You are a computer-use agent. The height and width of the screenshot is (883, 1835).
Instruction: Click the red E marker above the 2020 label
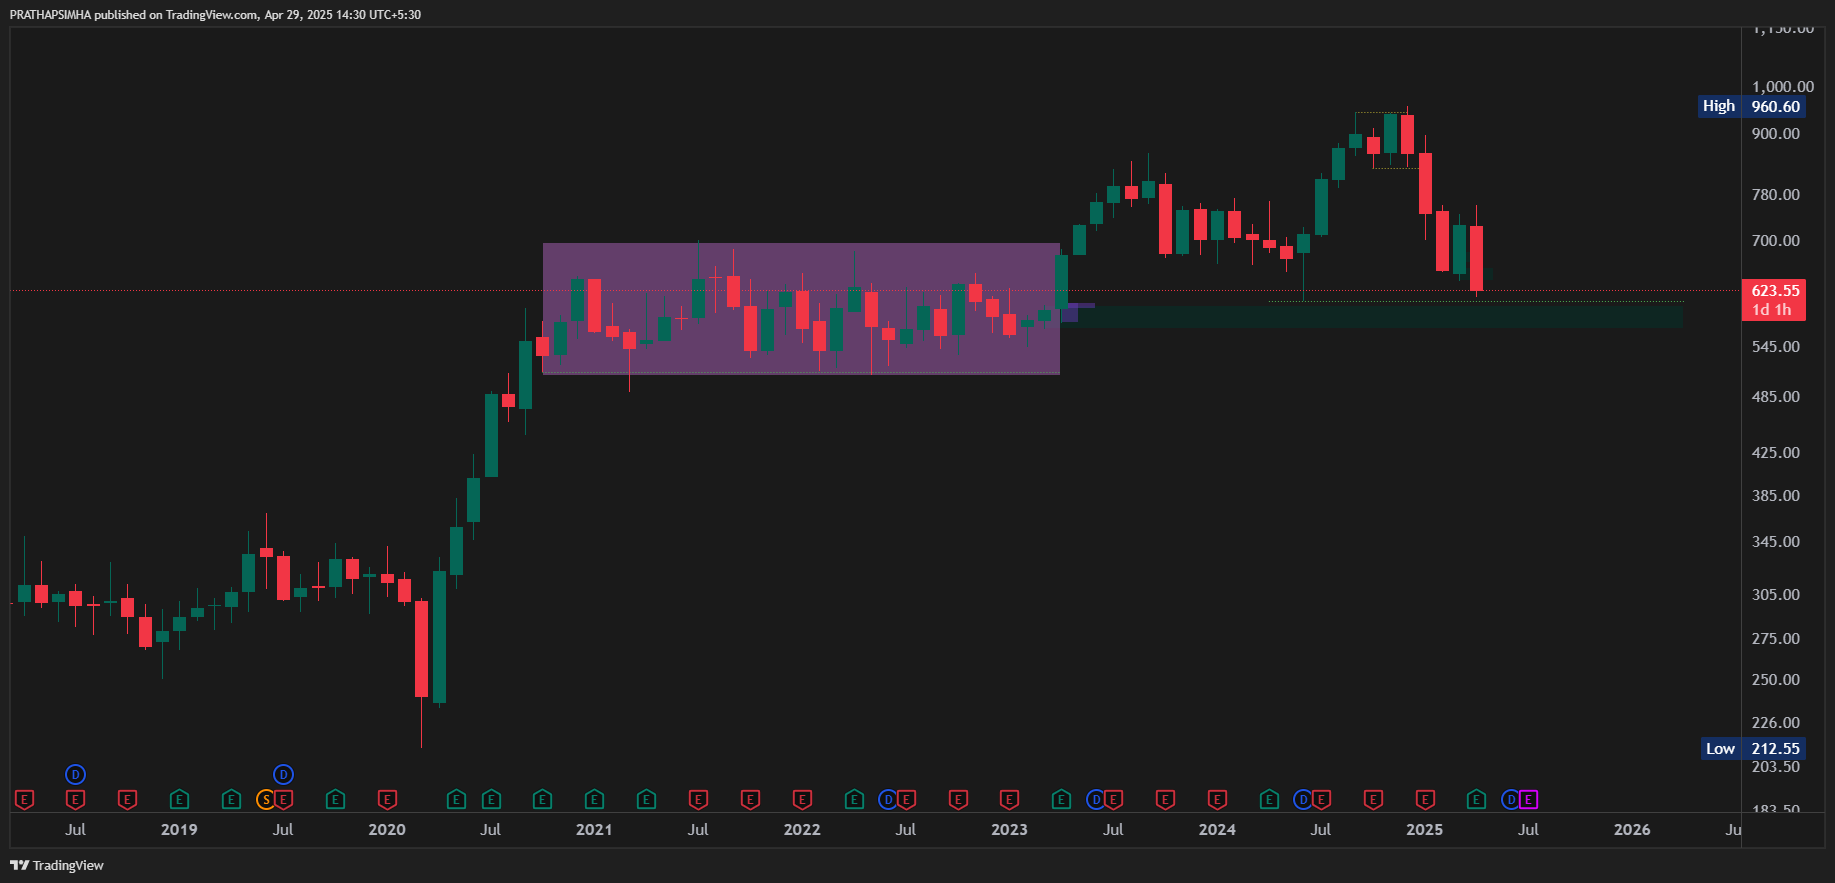pyautogui.click(x=387, y=799)
